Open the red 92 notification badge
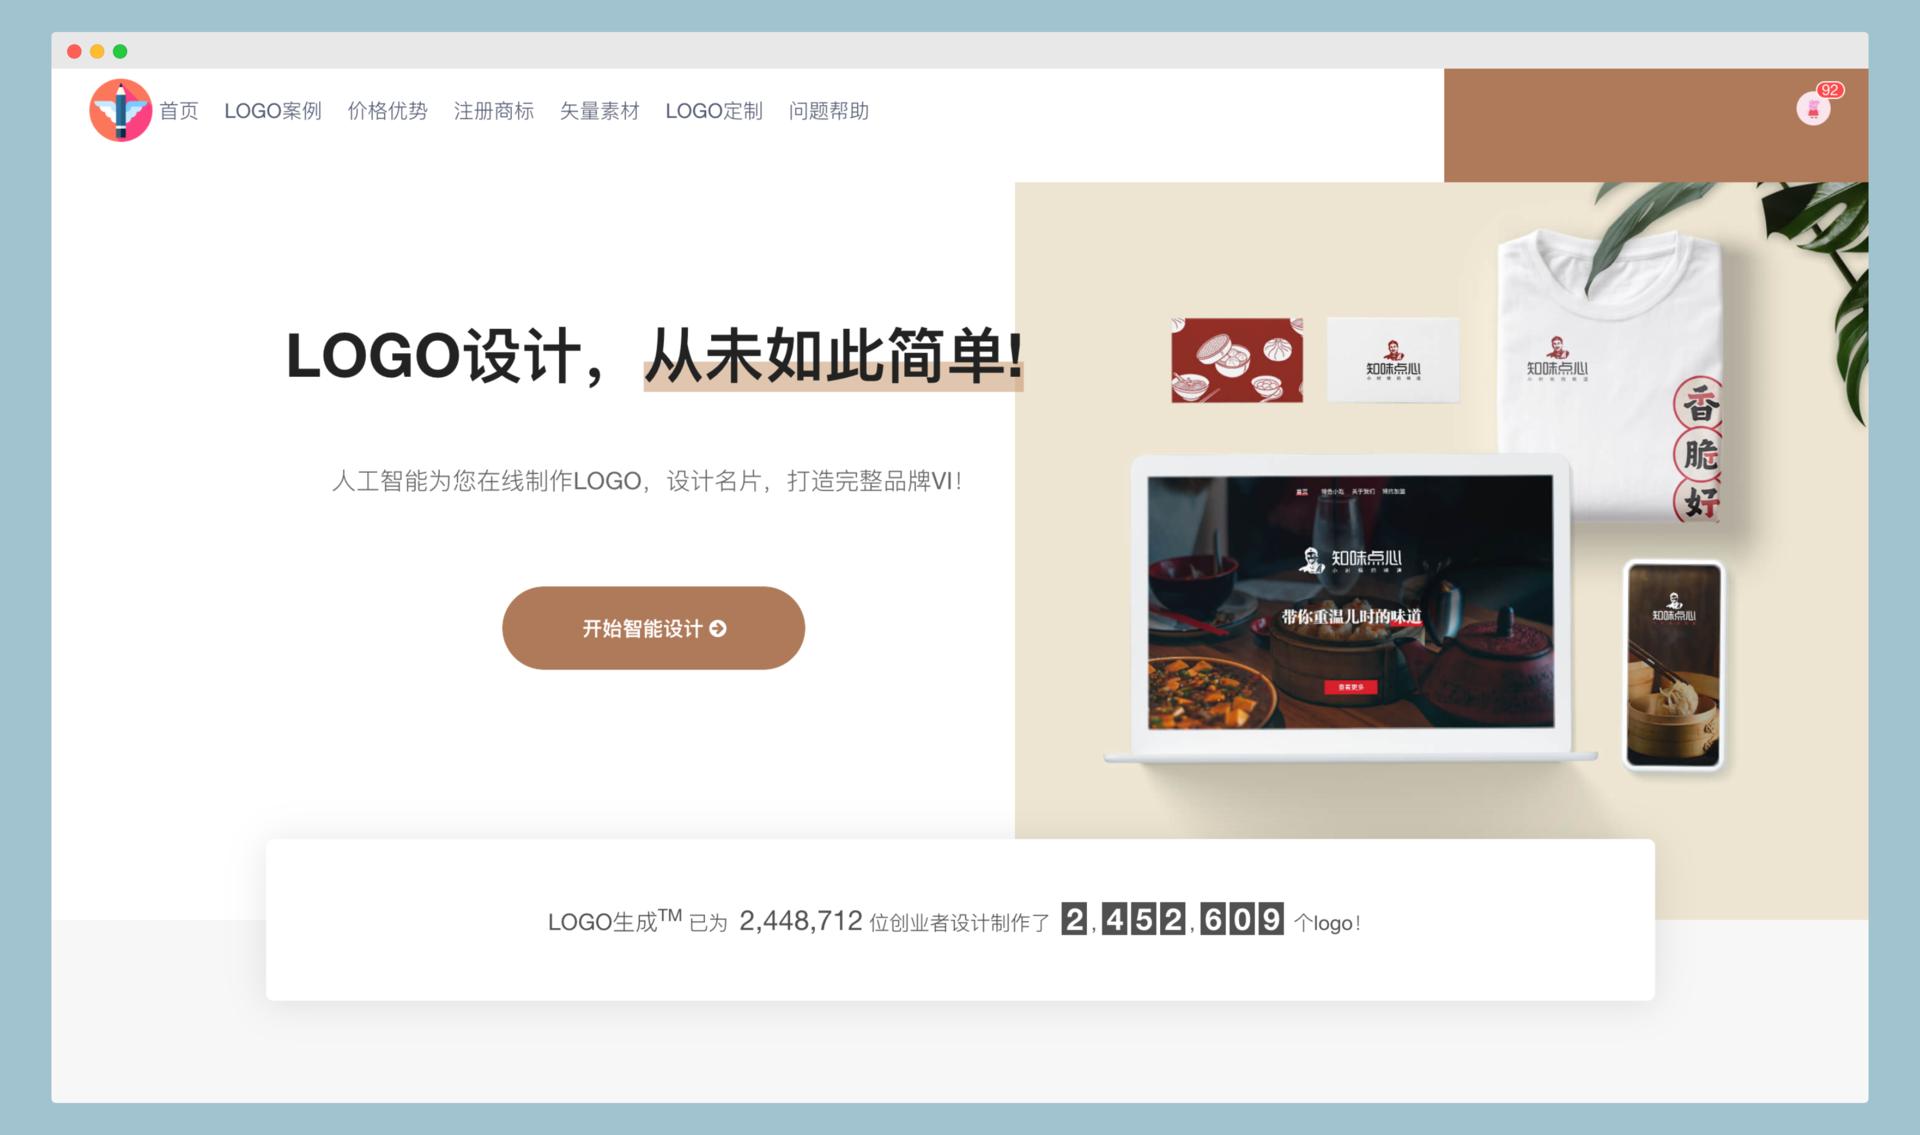 tap(1830, 90)
